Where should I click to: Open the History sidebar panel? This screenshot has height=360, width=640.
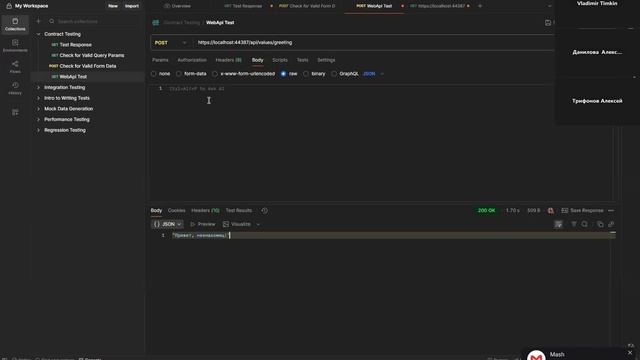[15, 88]
